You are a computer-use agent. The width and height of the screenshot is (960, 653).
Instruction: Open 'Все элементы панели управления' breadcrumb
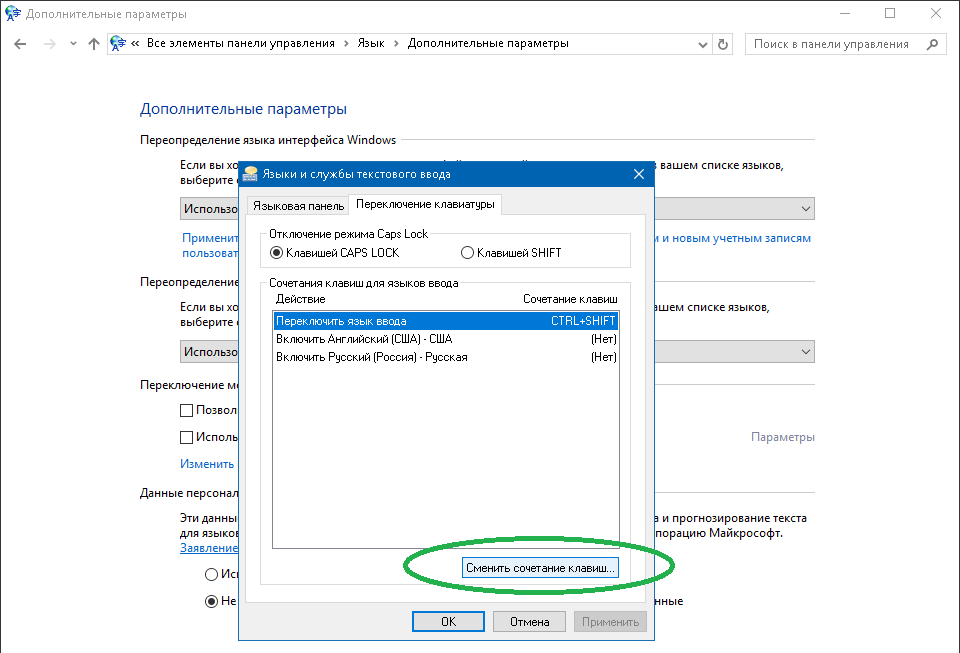[x=241, y=43]
